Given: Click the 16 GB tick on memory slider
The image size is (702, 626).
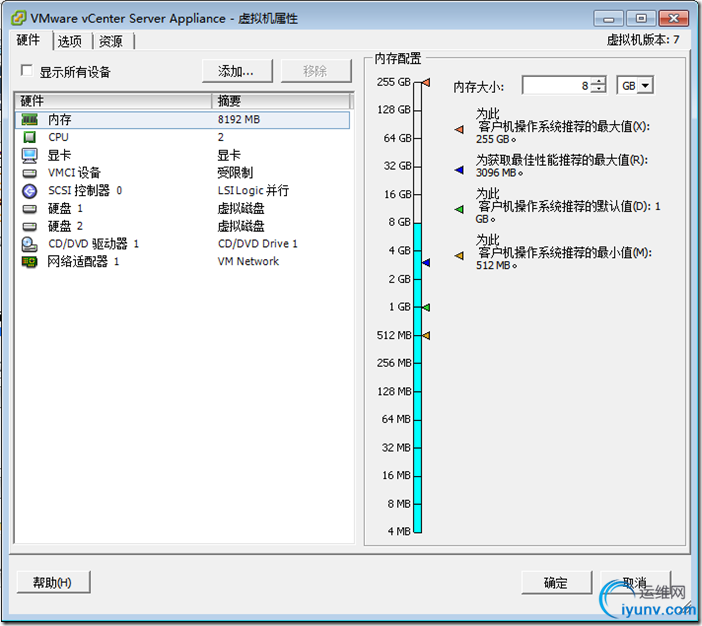Looking at the screenshot, I should pos(417,194).
